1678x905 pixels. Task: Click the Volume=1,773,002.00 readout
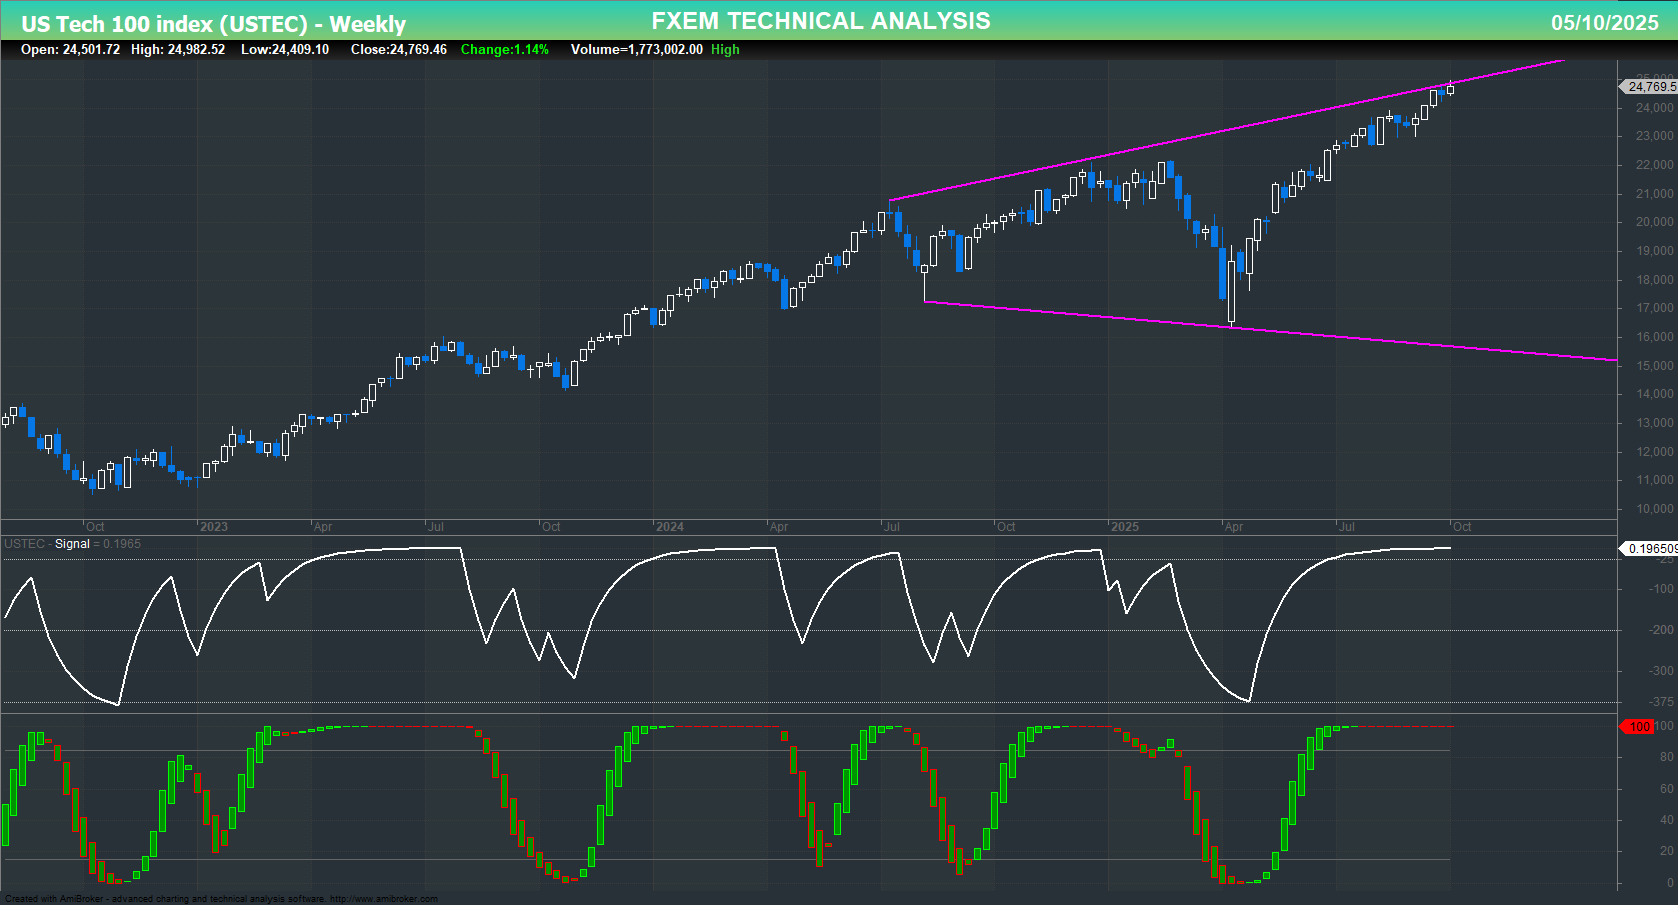tap(635, 49)
